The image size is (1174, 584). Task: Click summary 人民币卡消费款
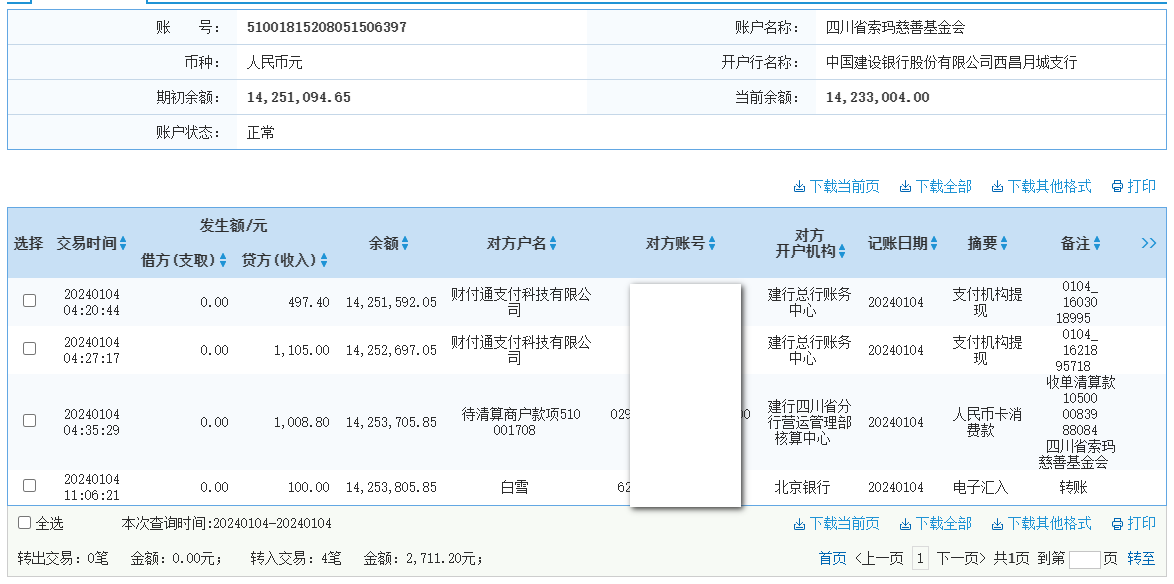987,422
